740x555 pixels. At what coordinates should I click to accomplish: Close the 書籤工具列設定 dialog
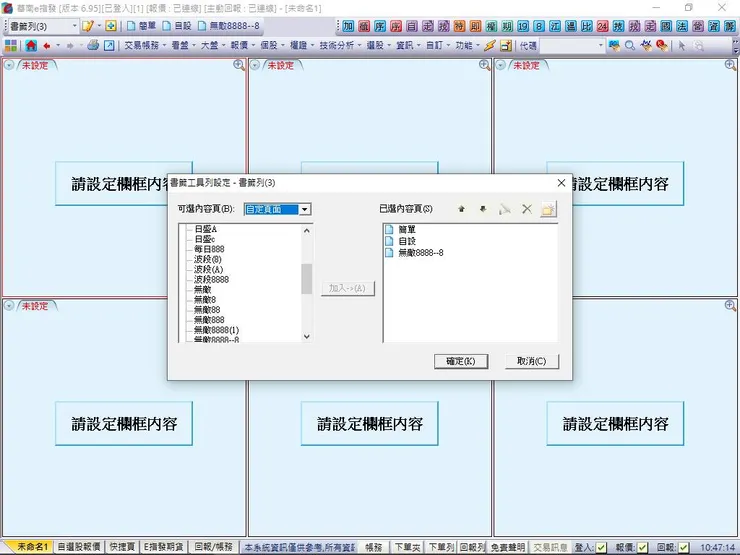click(x=561, y=183)
